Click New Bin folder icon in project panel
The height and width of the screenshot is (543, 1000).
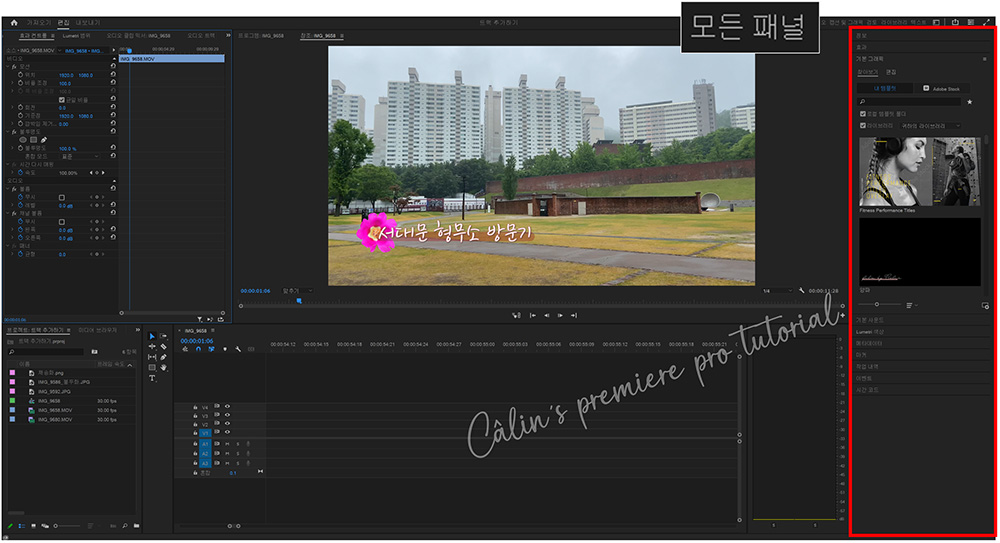[x=136, y=526]
